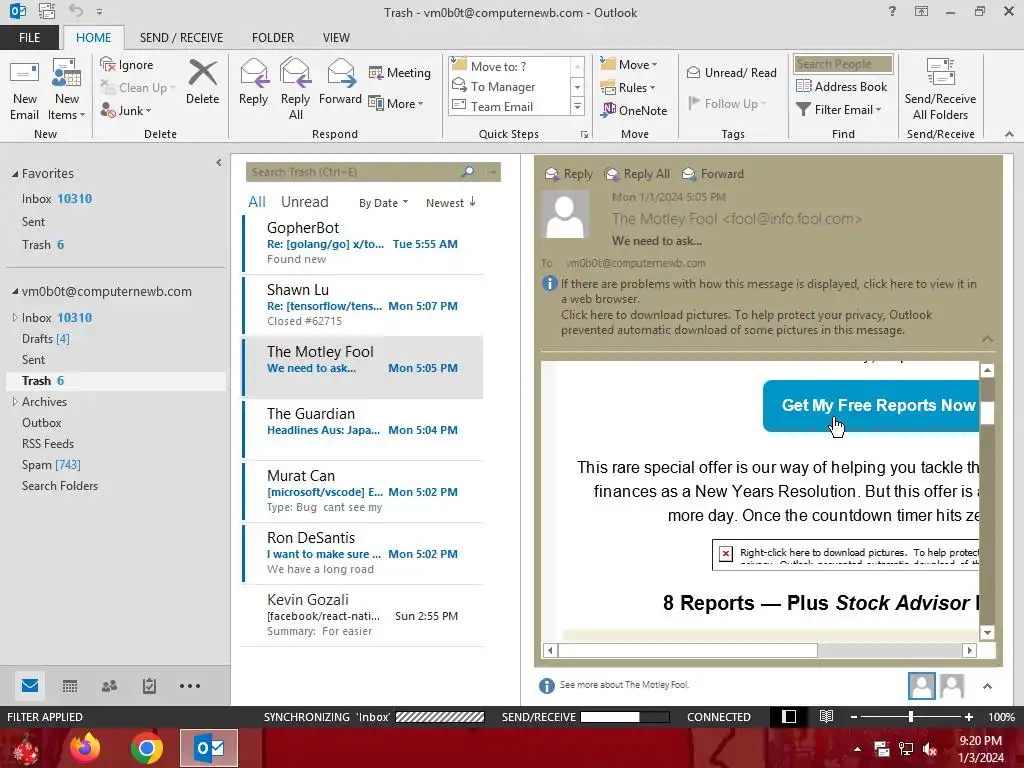Open the Junk dropdown
Screen dimensions: 1024x768
click(x=126, y=110)
